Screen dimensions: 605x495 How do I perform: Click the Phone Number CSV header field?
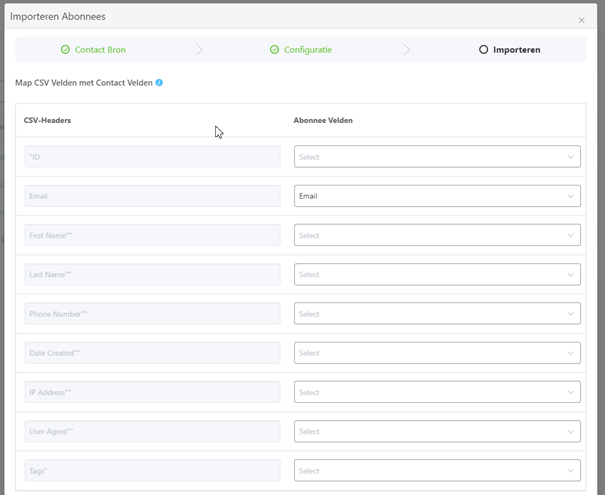152,314
